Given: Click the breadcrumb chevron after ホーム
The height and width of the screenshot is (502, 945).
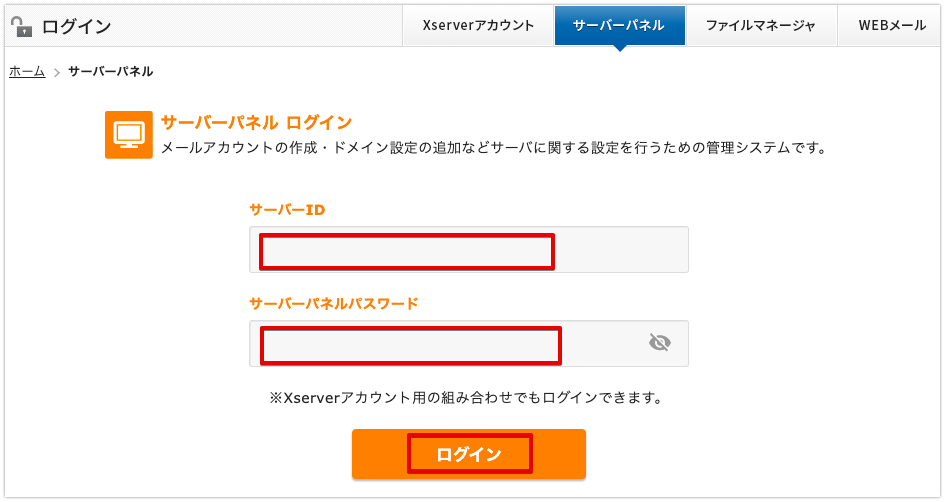Looking at the screenshot, I should point(57,72).
